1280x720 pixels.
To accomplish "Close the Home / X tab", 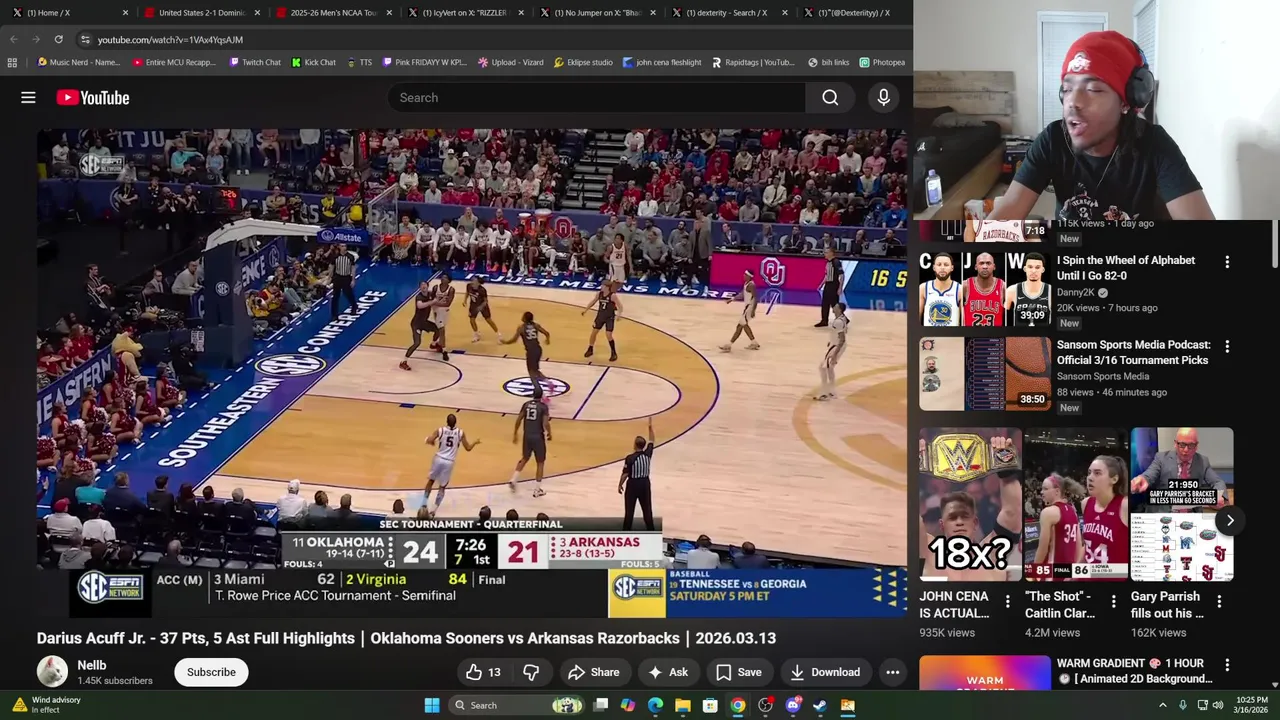I will [x=125, y=13].
